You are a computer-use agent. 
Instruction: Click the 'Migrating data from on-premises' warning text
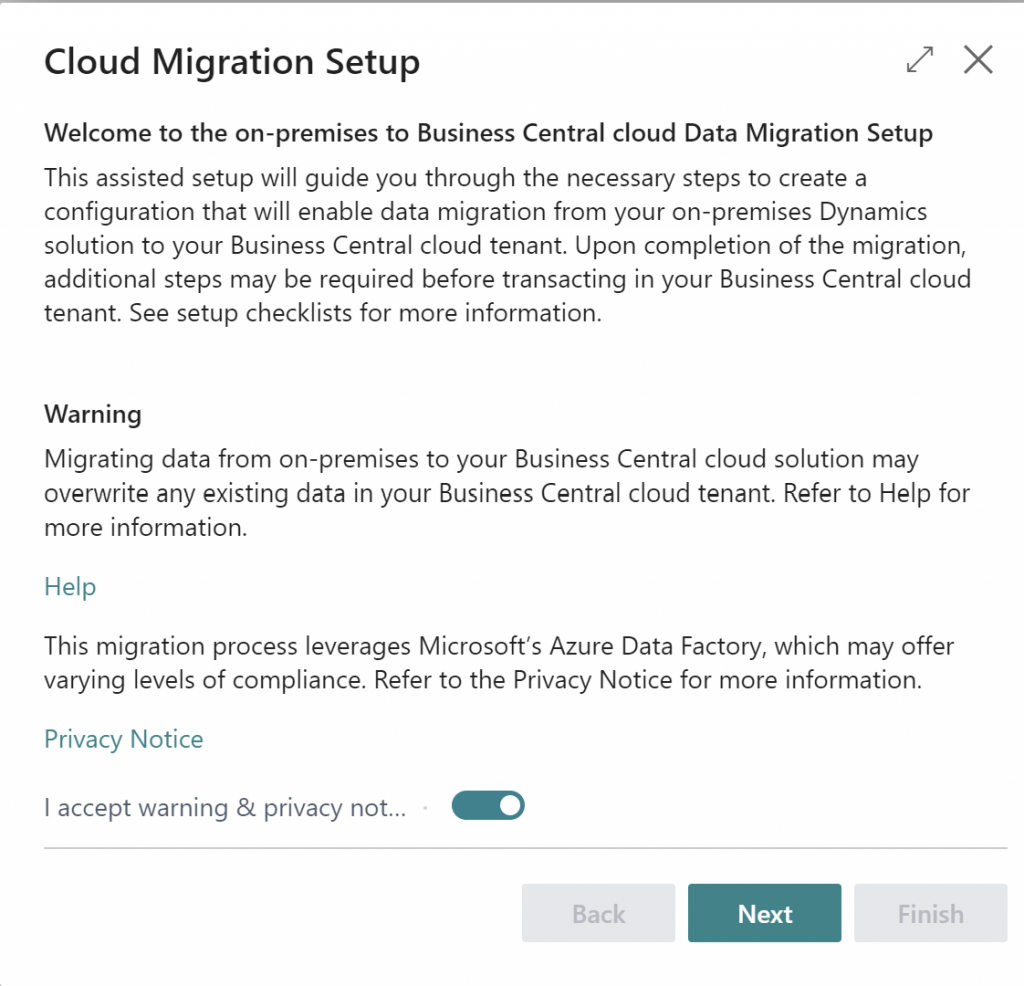(507, 493)
